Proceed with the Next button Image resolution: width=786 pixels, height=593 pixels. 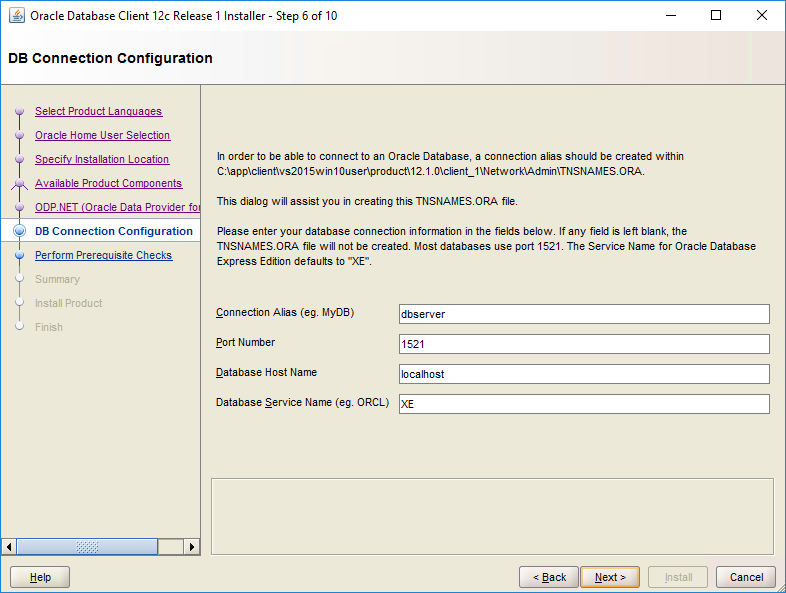(x=610, y=577)
